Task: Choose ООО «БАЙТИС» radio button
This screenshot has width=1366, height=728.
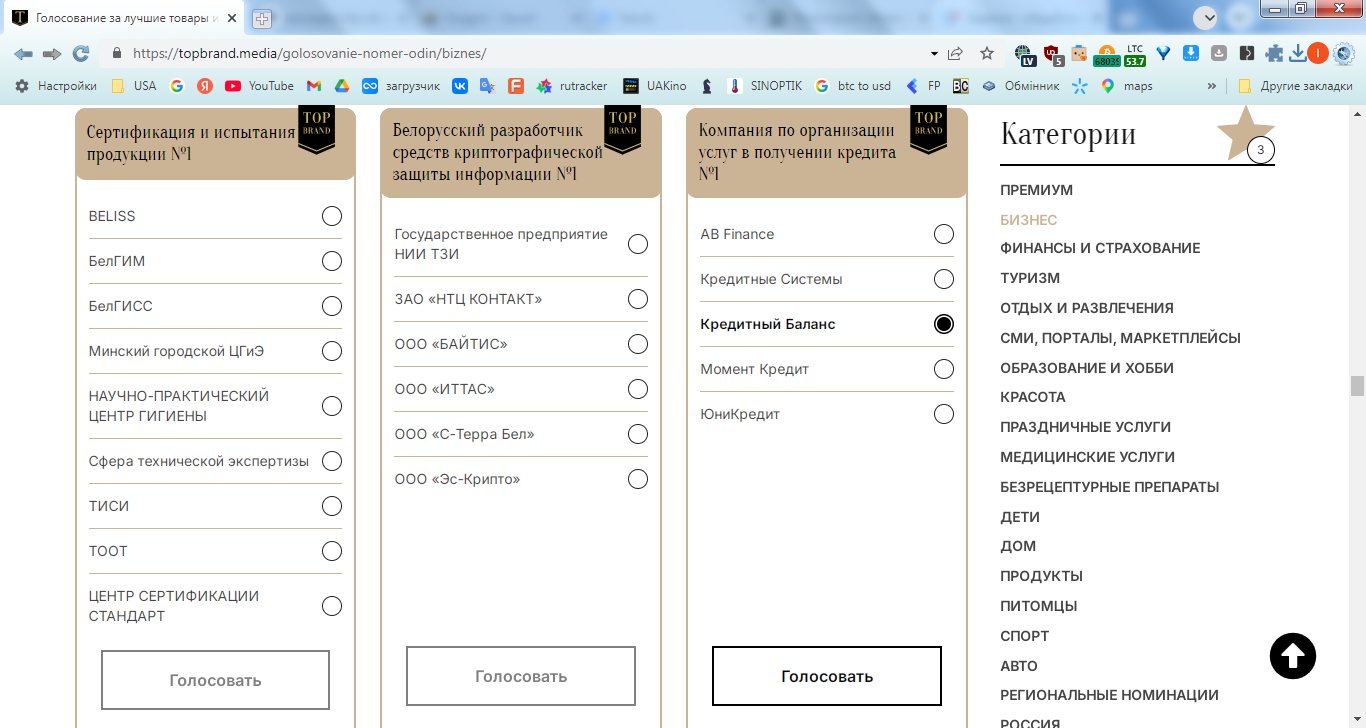Action: (x=638, y=344)
